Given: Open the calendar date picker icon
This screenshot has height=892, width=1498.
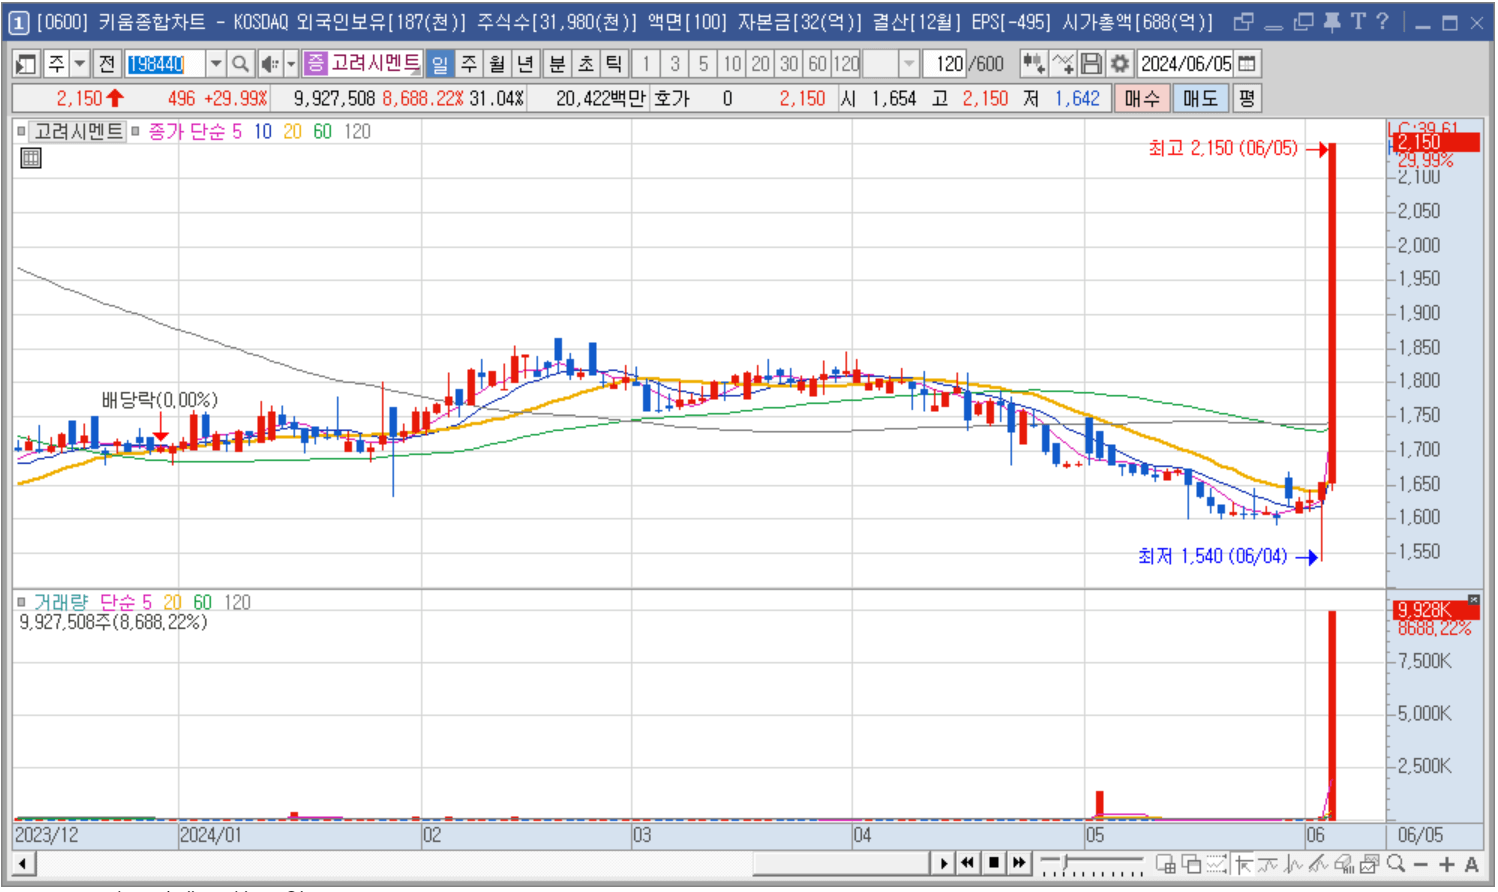Looking at the screenshot, I should pyautogui.click(x=1247, y=64).
